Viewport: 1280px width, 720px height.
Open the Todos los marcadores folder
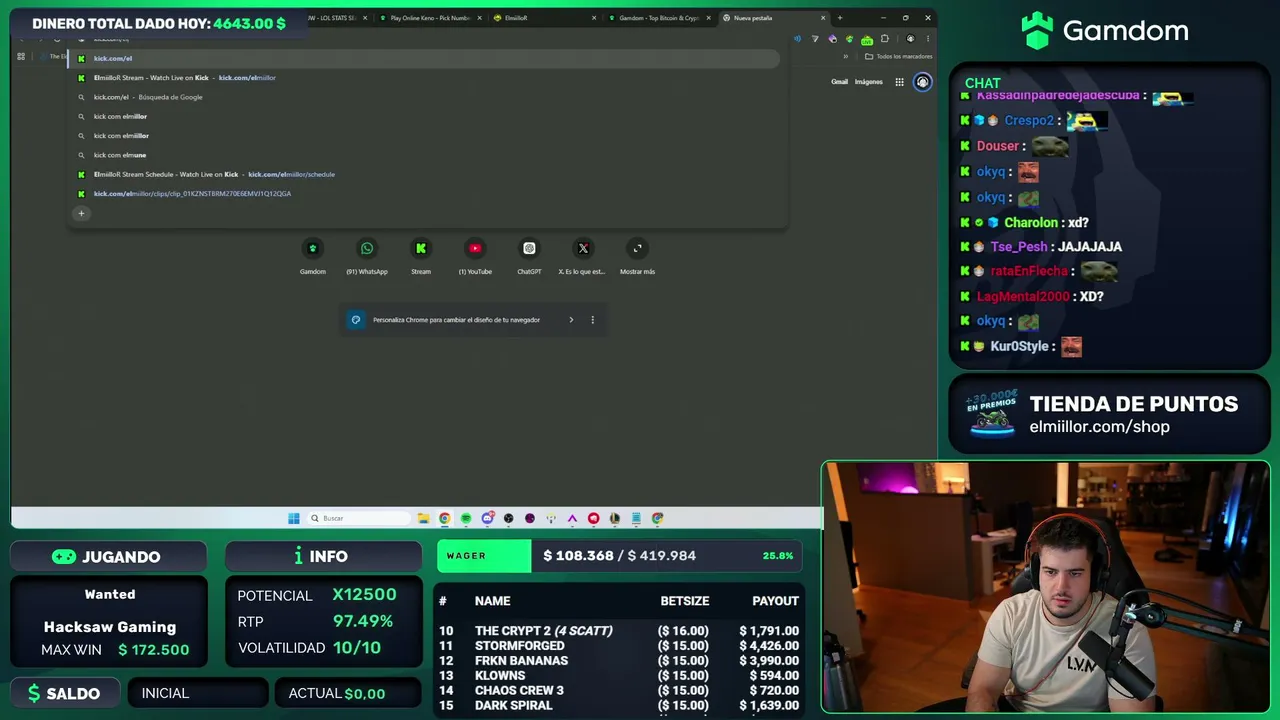click(x=899, y=56)
